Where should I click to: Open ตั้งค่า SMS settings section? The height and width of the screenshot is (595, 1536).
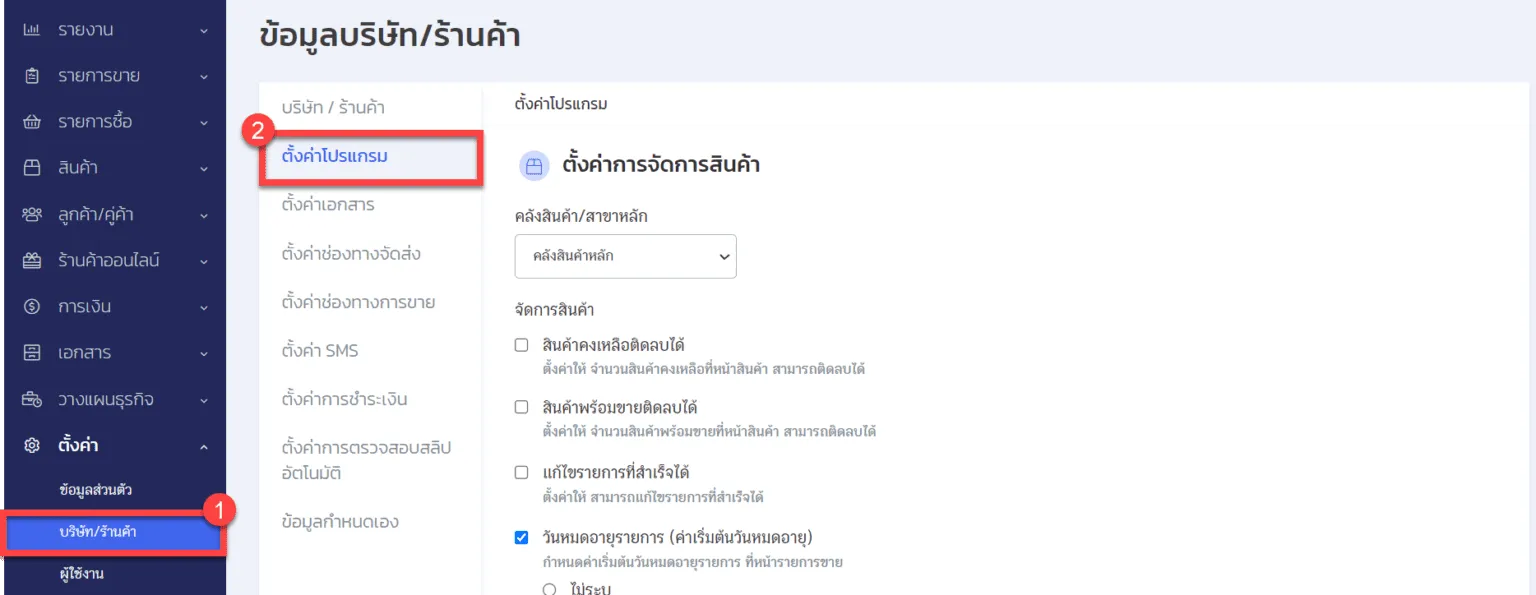point(320,351)
